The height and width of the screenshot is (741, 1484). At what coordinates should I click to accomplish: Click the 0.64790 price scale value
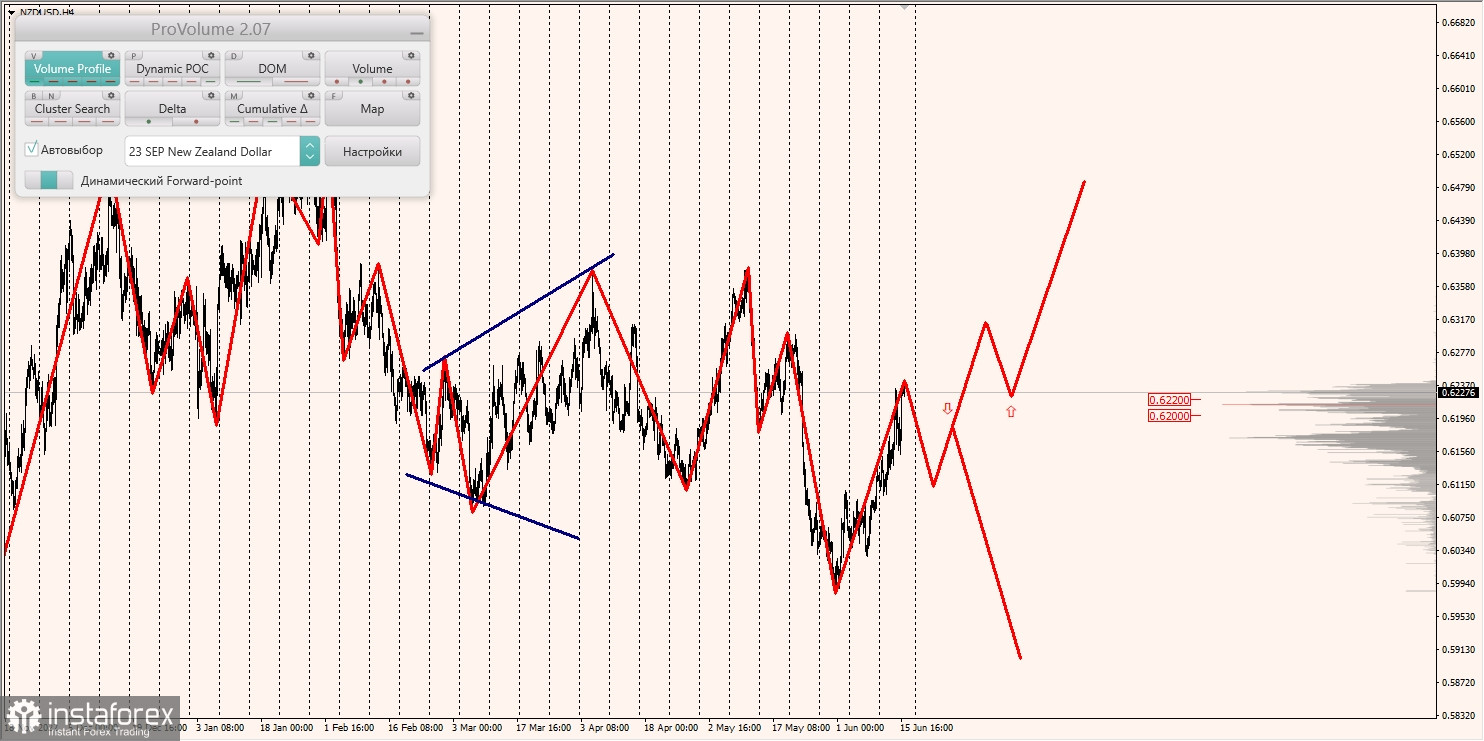[1460, 187]
